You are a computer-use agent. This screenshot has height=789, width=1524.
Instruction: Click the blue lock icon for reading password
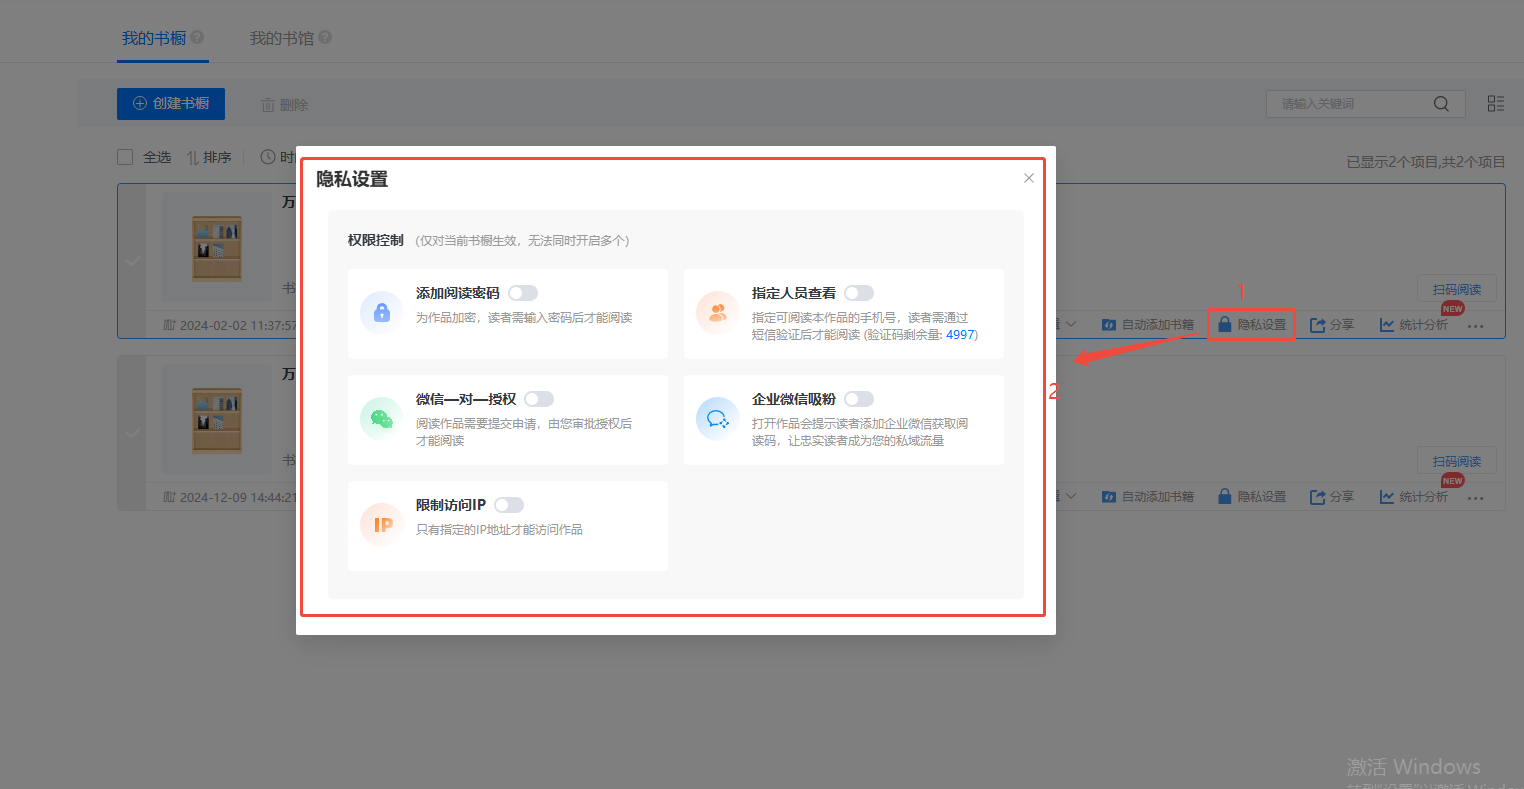coord(381,313)
